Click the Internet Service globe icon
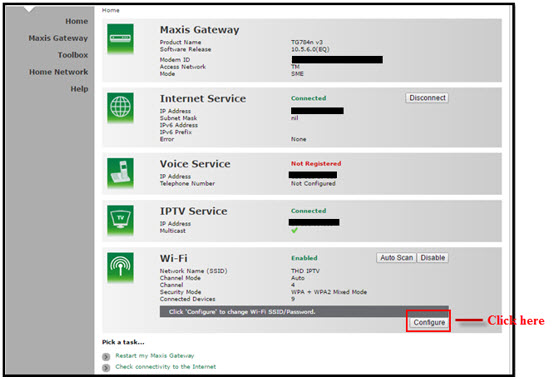The image size is (554, 379). tap(120, 108)
